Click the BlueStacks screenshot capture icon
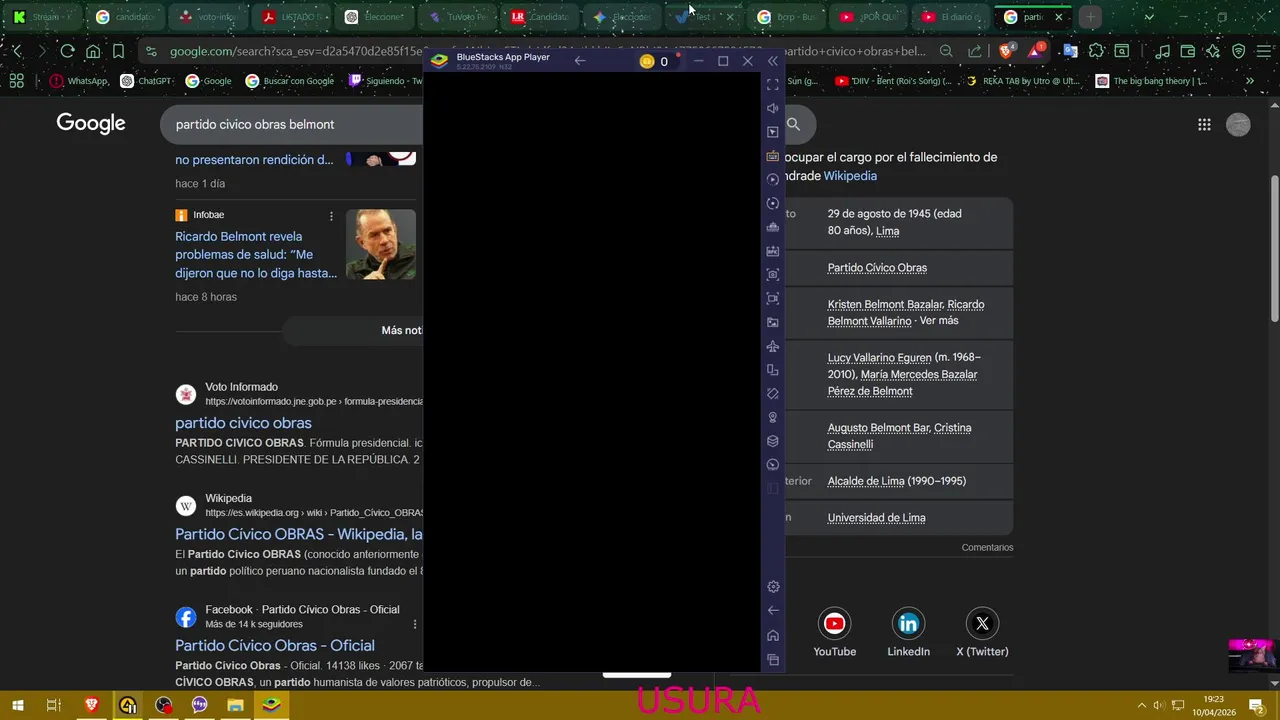 pos(772,275)
